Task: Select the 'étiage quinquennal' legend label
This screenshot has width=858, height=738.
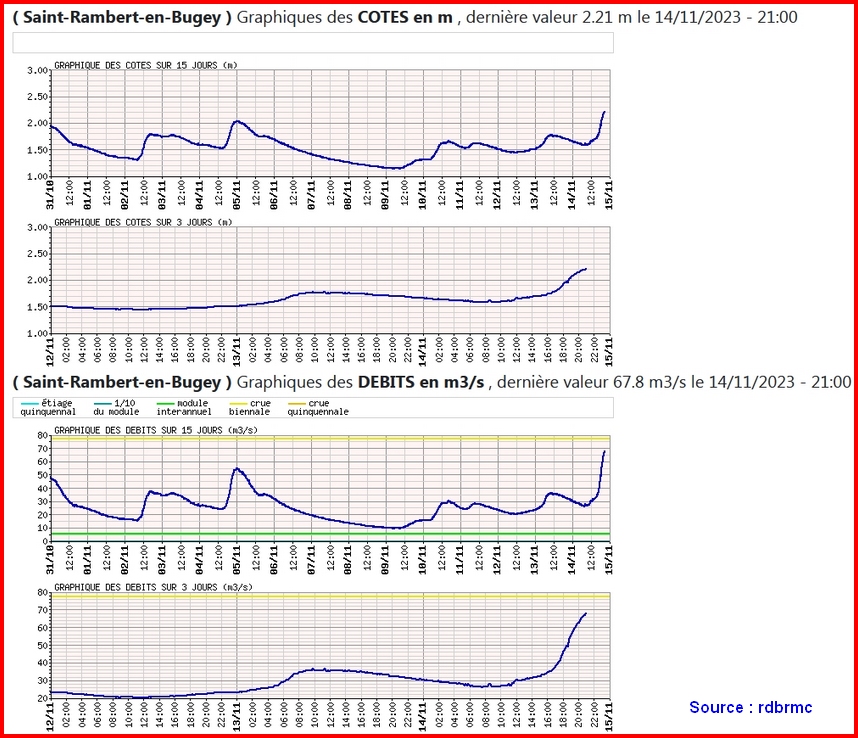Action: click(x=48, y=408)
